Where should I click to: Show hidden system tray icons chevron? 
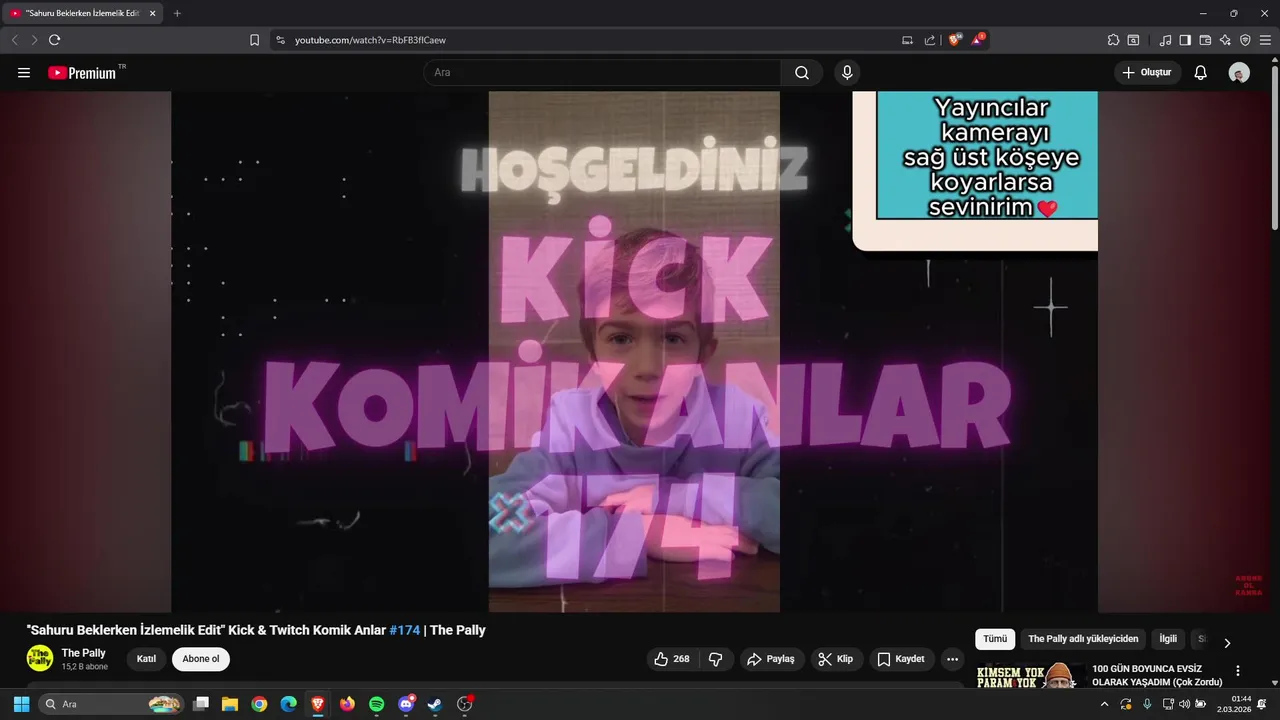tap(1105, 704)
